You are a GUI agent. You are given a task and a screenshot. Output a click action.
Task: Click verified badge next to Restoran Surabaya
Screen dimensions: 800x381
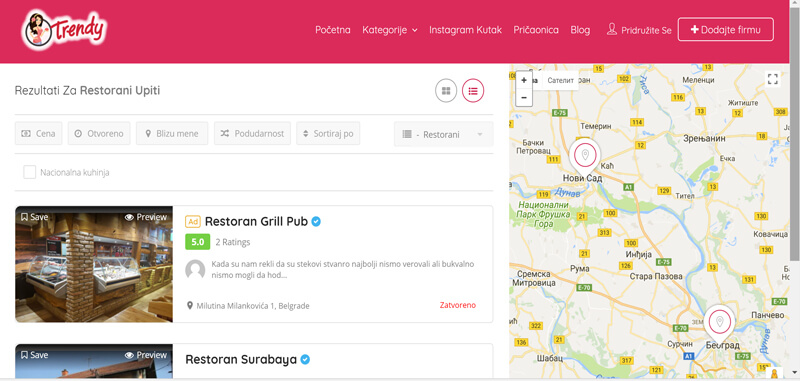click(305, 360)
